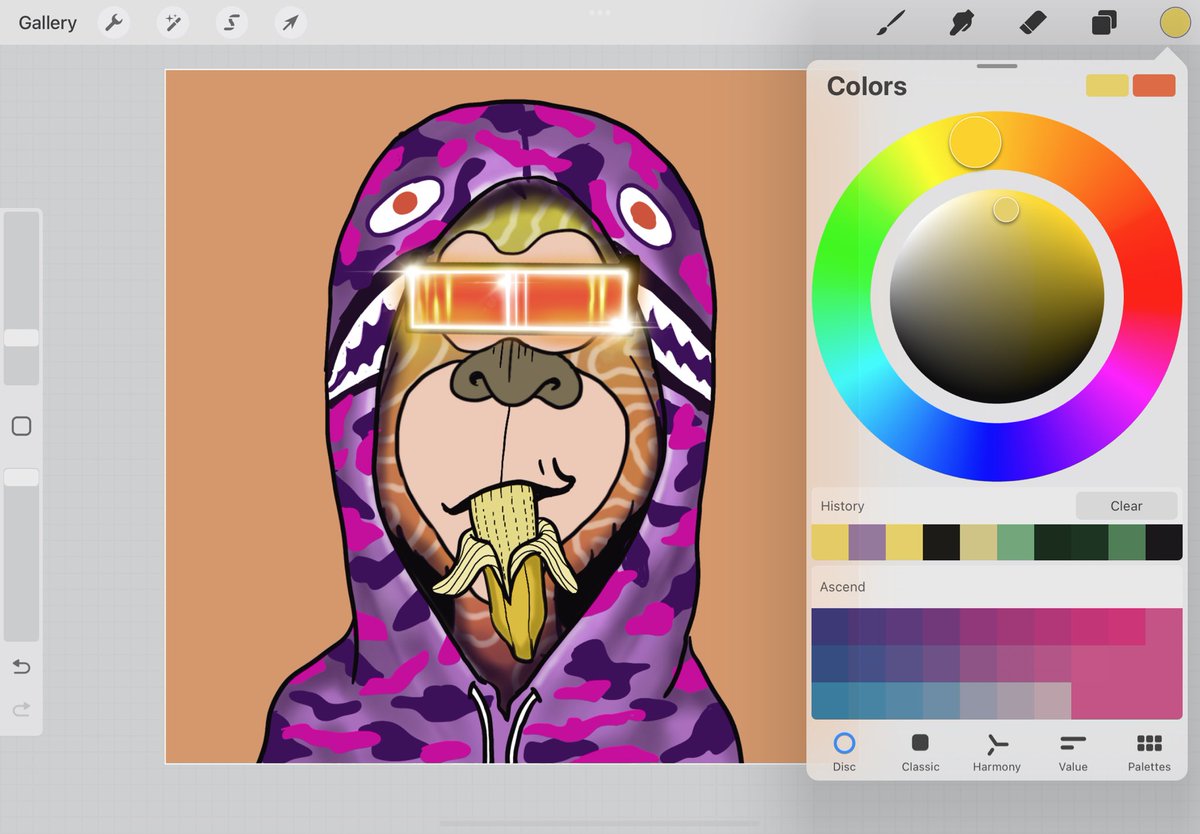Screen dimensions: 1200x834
Task: Select the Smudge finger tool
Action: tap(962, 22)
